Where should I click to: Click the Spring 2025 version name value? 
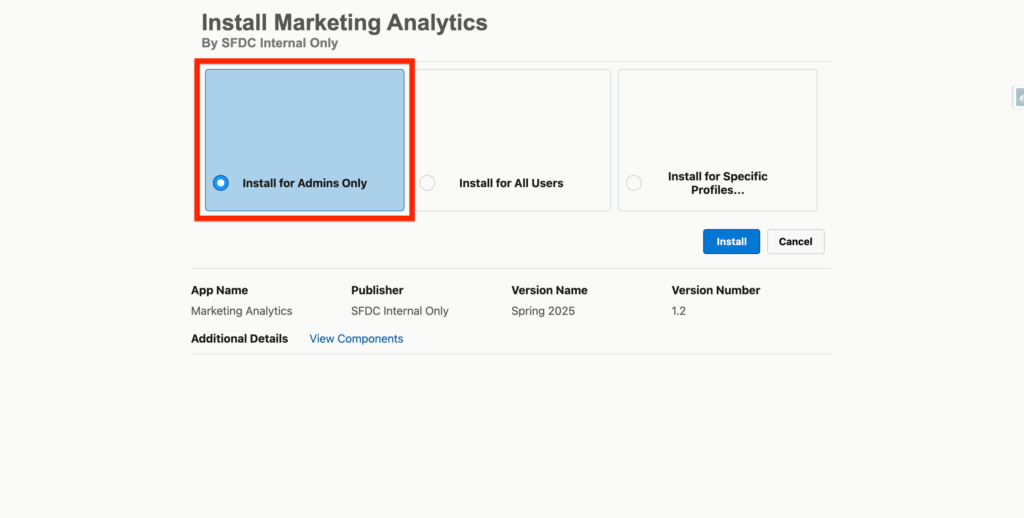coord(543,311)
